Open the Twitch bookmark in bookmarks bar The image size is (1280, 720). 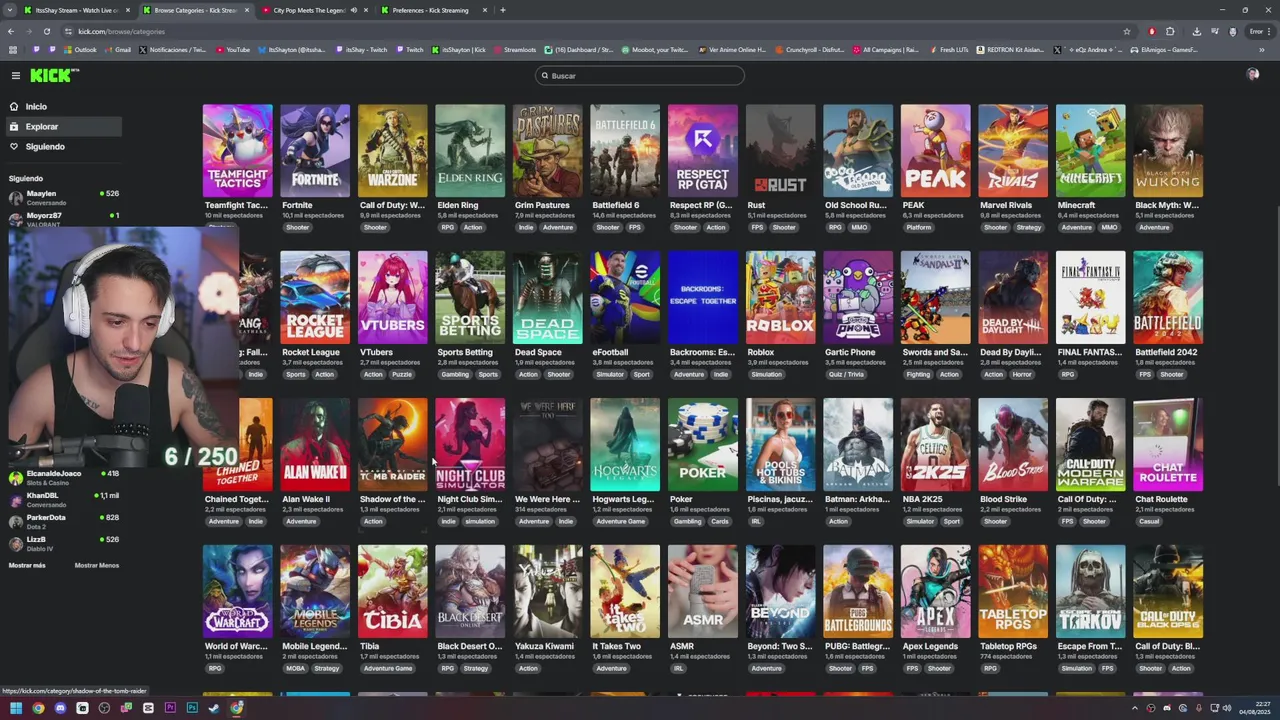click(x=409, y=49)
